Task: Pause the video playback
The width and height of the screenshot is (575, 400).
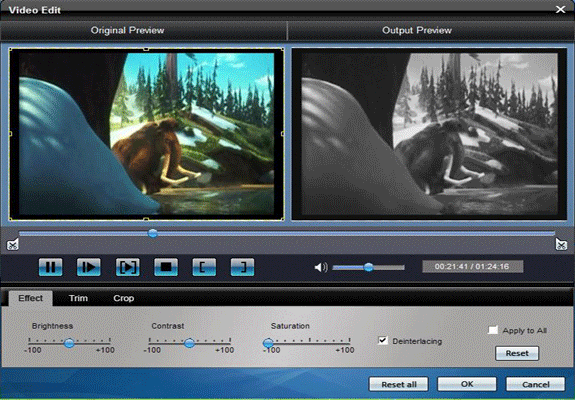Action: coord(51,267)
